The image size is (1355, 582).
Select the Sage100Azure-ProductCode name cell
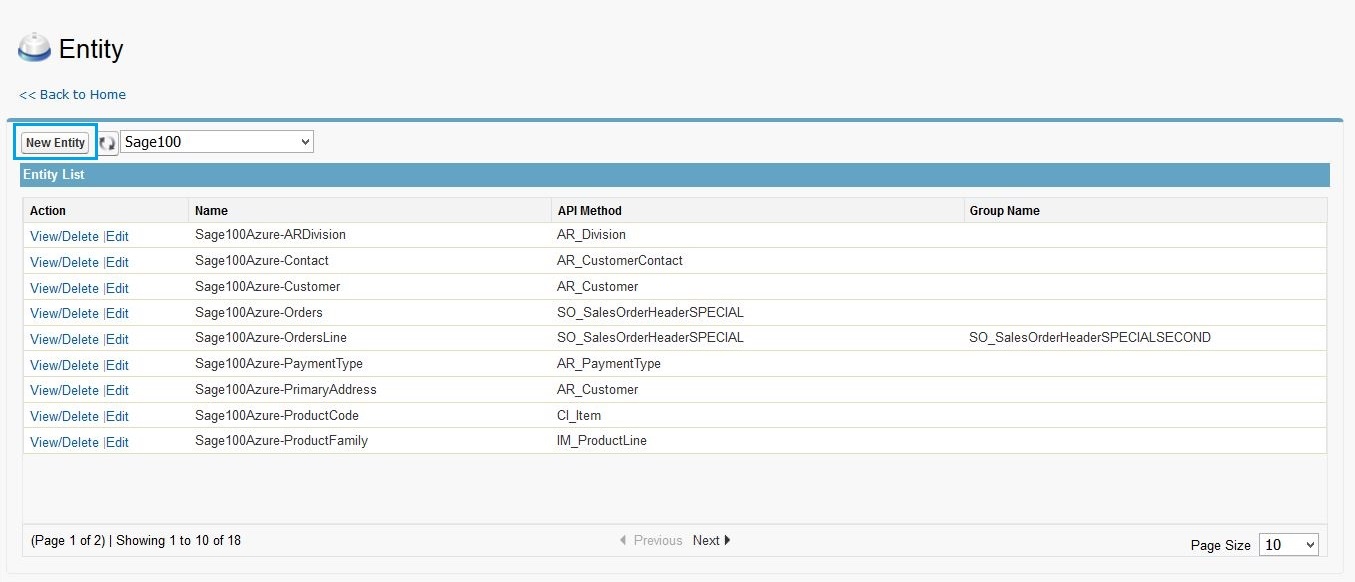[370, 415]
